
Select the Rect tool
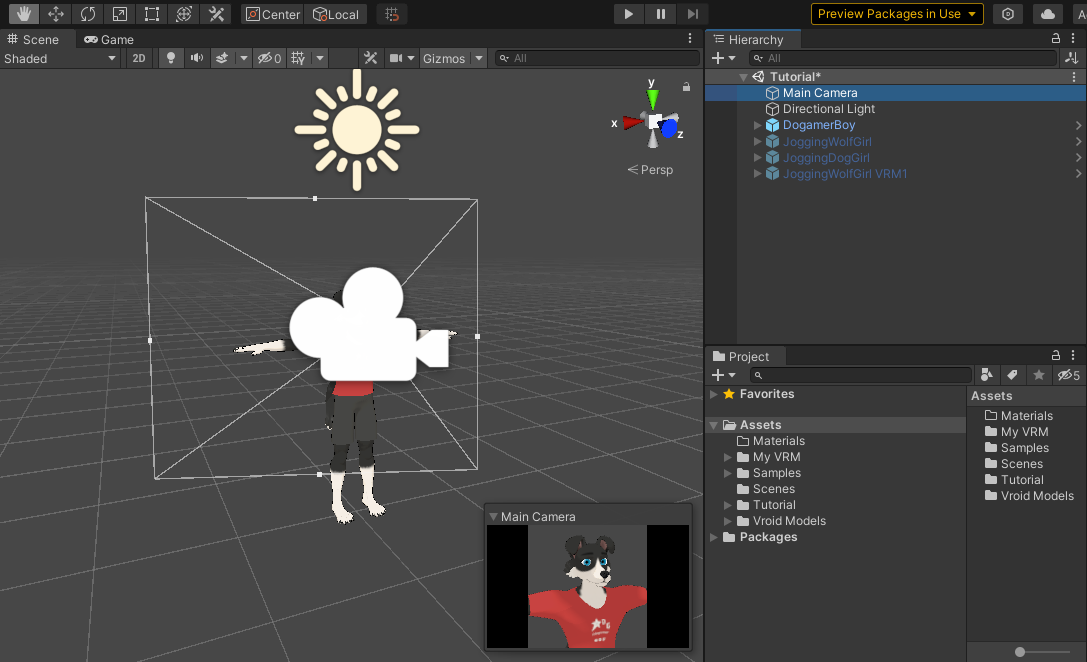tap(151, 14)
